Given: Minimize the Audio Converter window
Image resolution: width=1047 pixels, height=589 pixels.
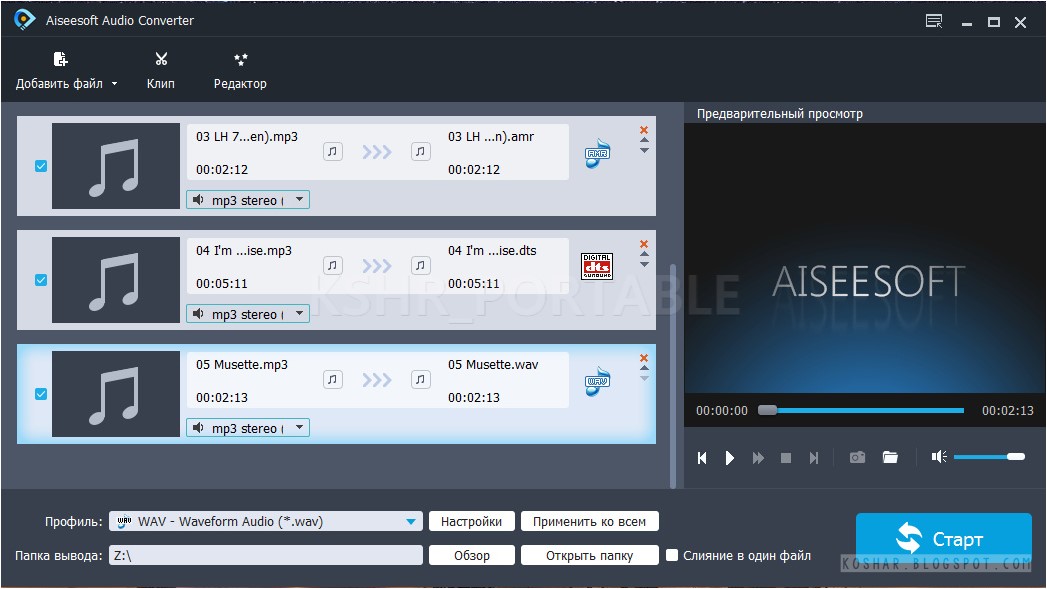Looking at the screenshot, I should (x=967, y=23).
